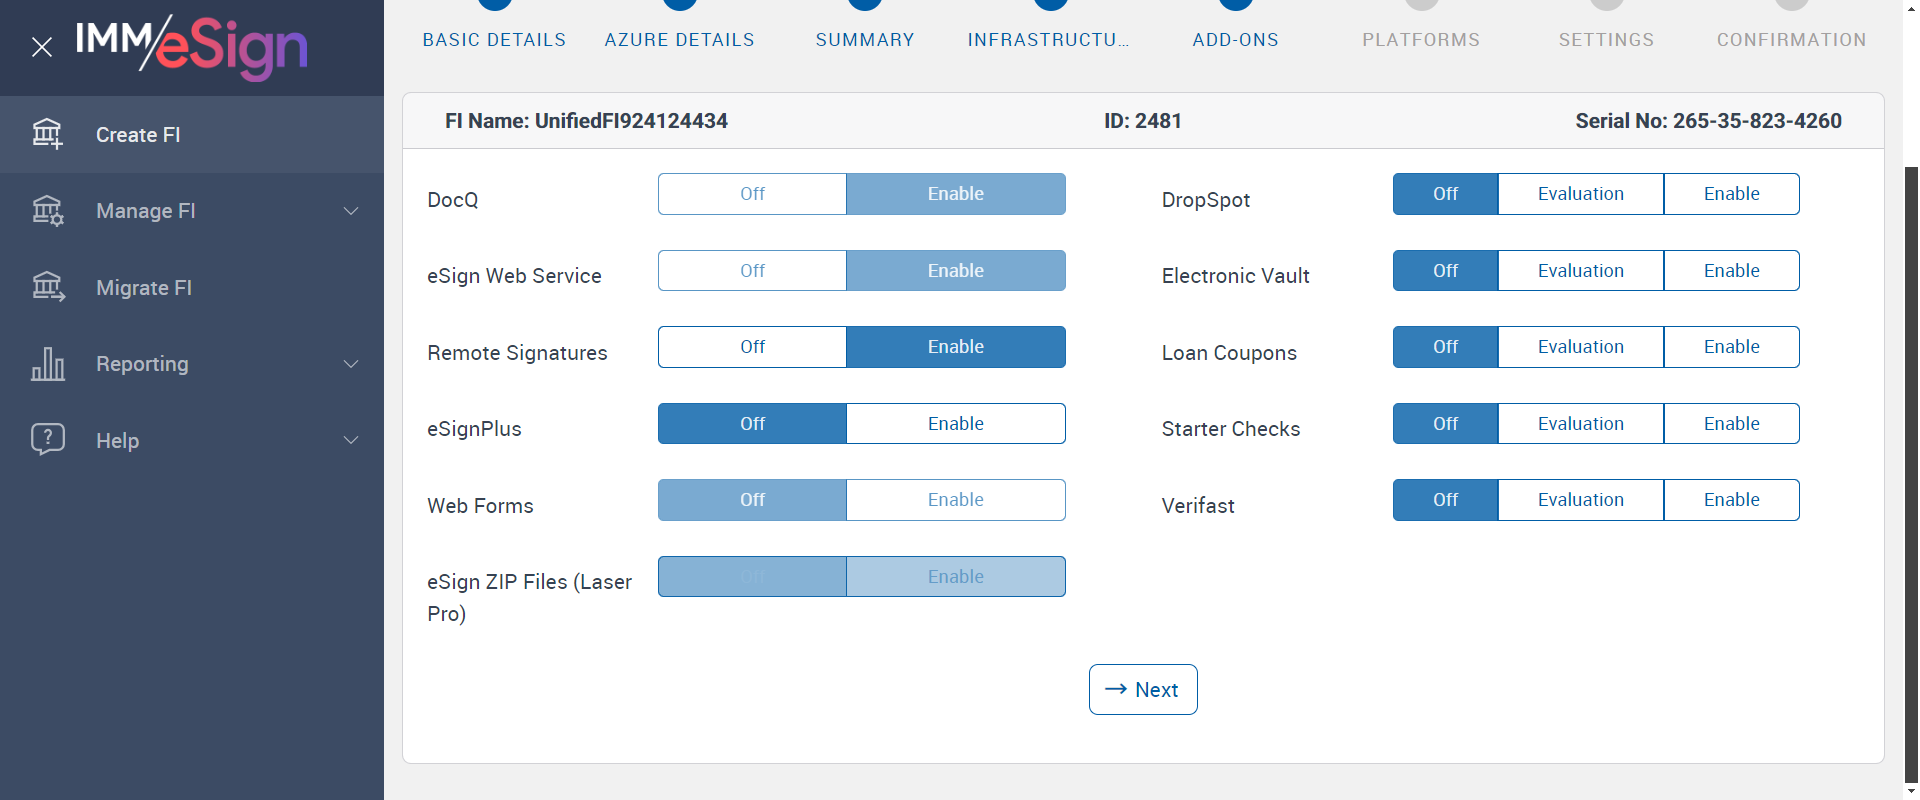The height and width of the screenshot is (800, 1920).
Task: Turn DropSpot Off
Action: point(1446,194)
